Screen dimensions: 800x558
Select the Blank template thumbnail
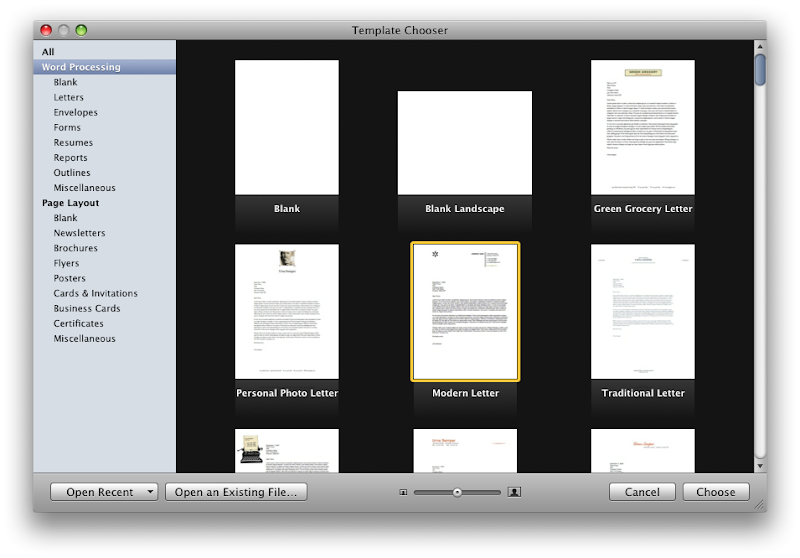(286, 127)
